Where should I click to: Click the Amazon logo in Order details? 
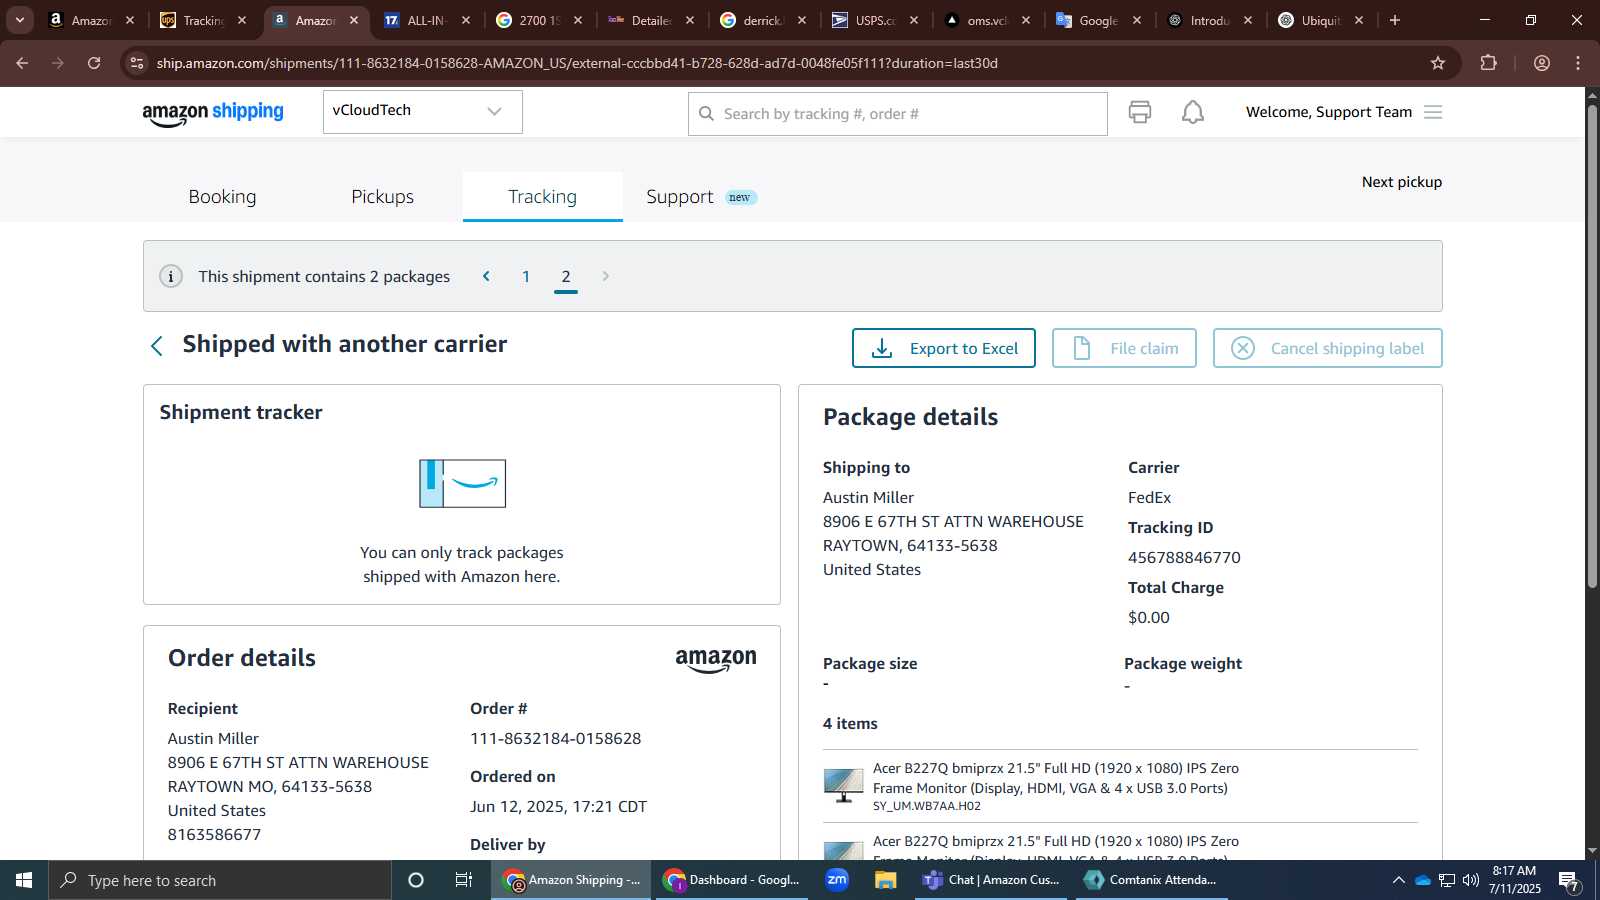(x=716, y=660)
